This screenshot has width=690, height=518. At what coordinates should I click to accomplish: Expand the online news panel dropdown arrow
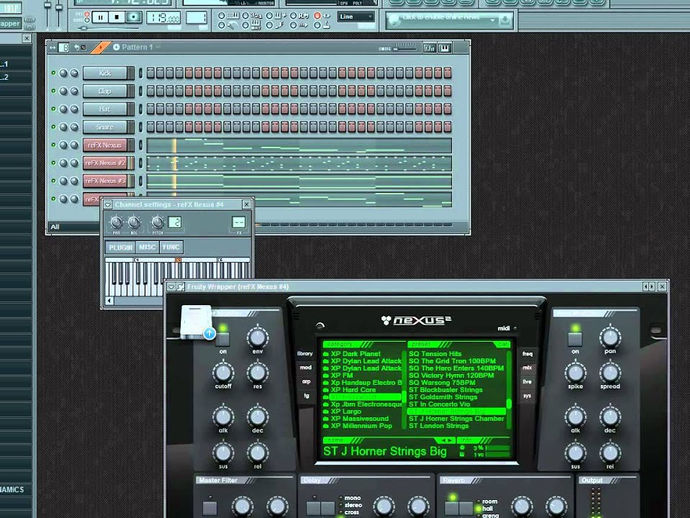click(493, 20)
